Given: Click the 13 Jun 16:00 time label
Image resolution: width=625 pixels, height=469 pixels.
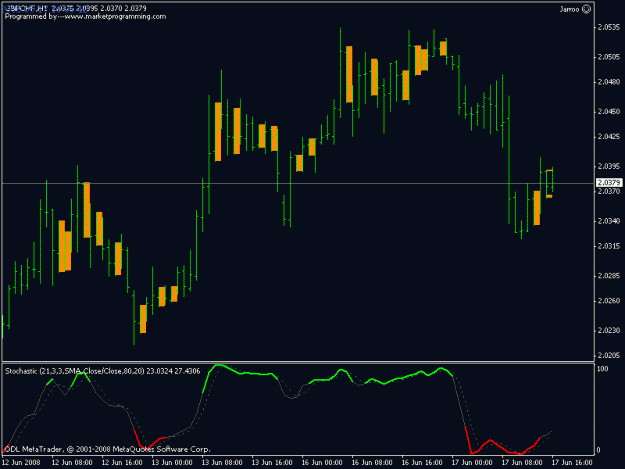Looking at the screenshot, I should click(x=272, y=462).
